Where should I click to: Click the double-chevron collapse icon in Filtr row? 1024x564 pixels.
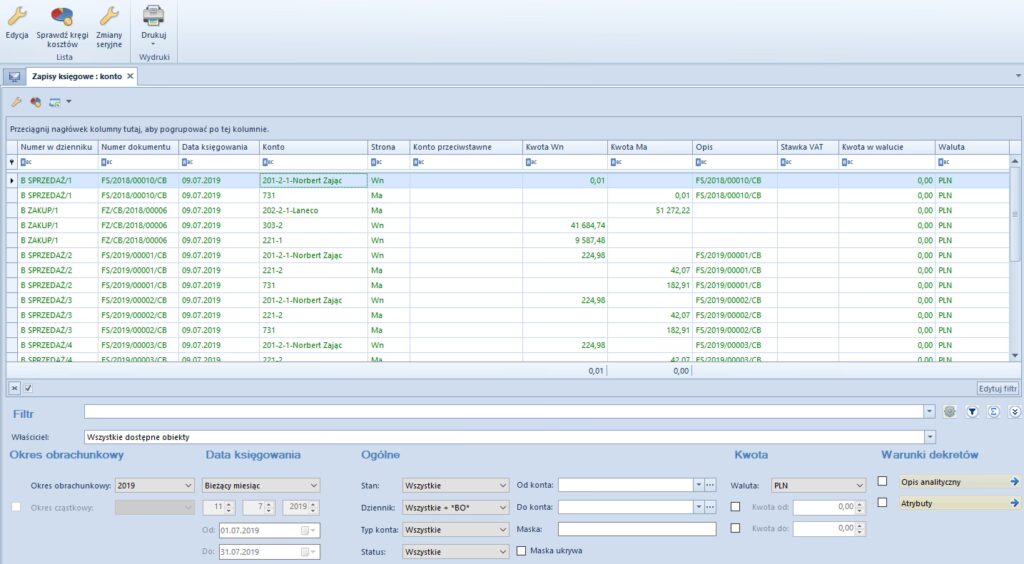point(1015,411)
